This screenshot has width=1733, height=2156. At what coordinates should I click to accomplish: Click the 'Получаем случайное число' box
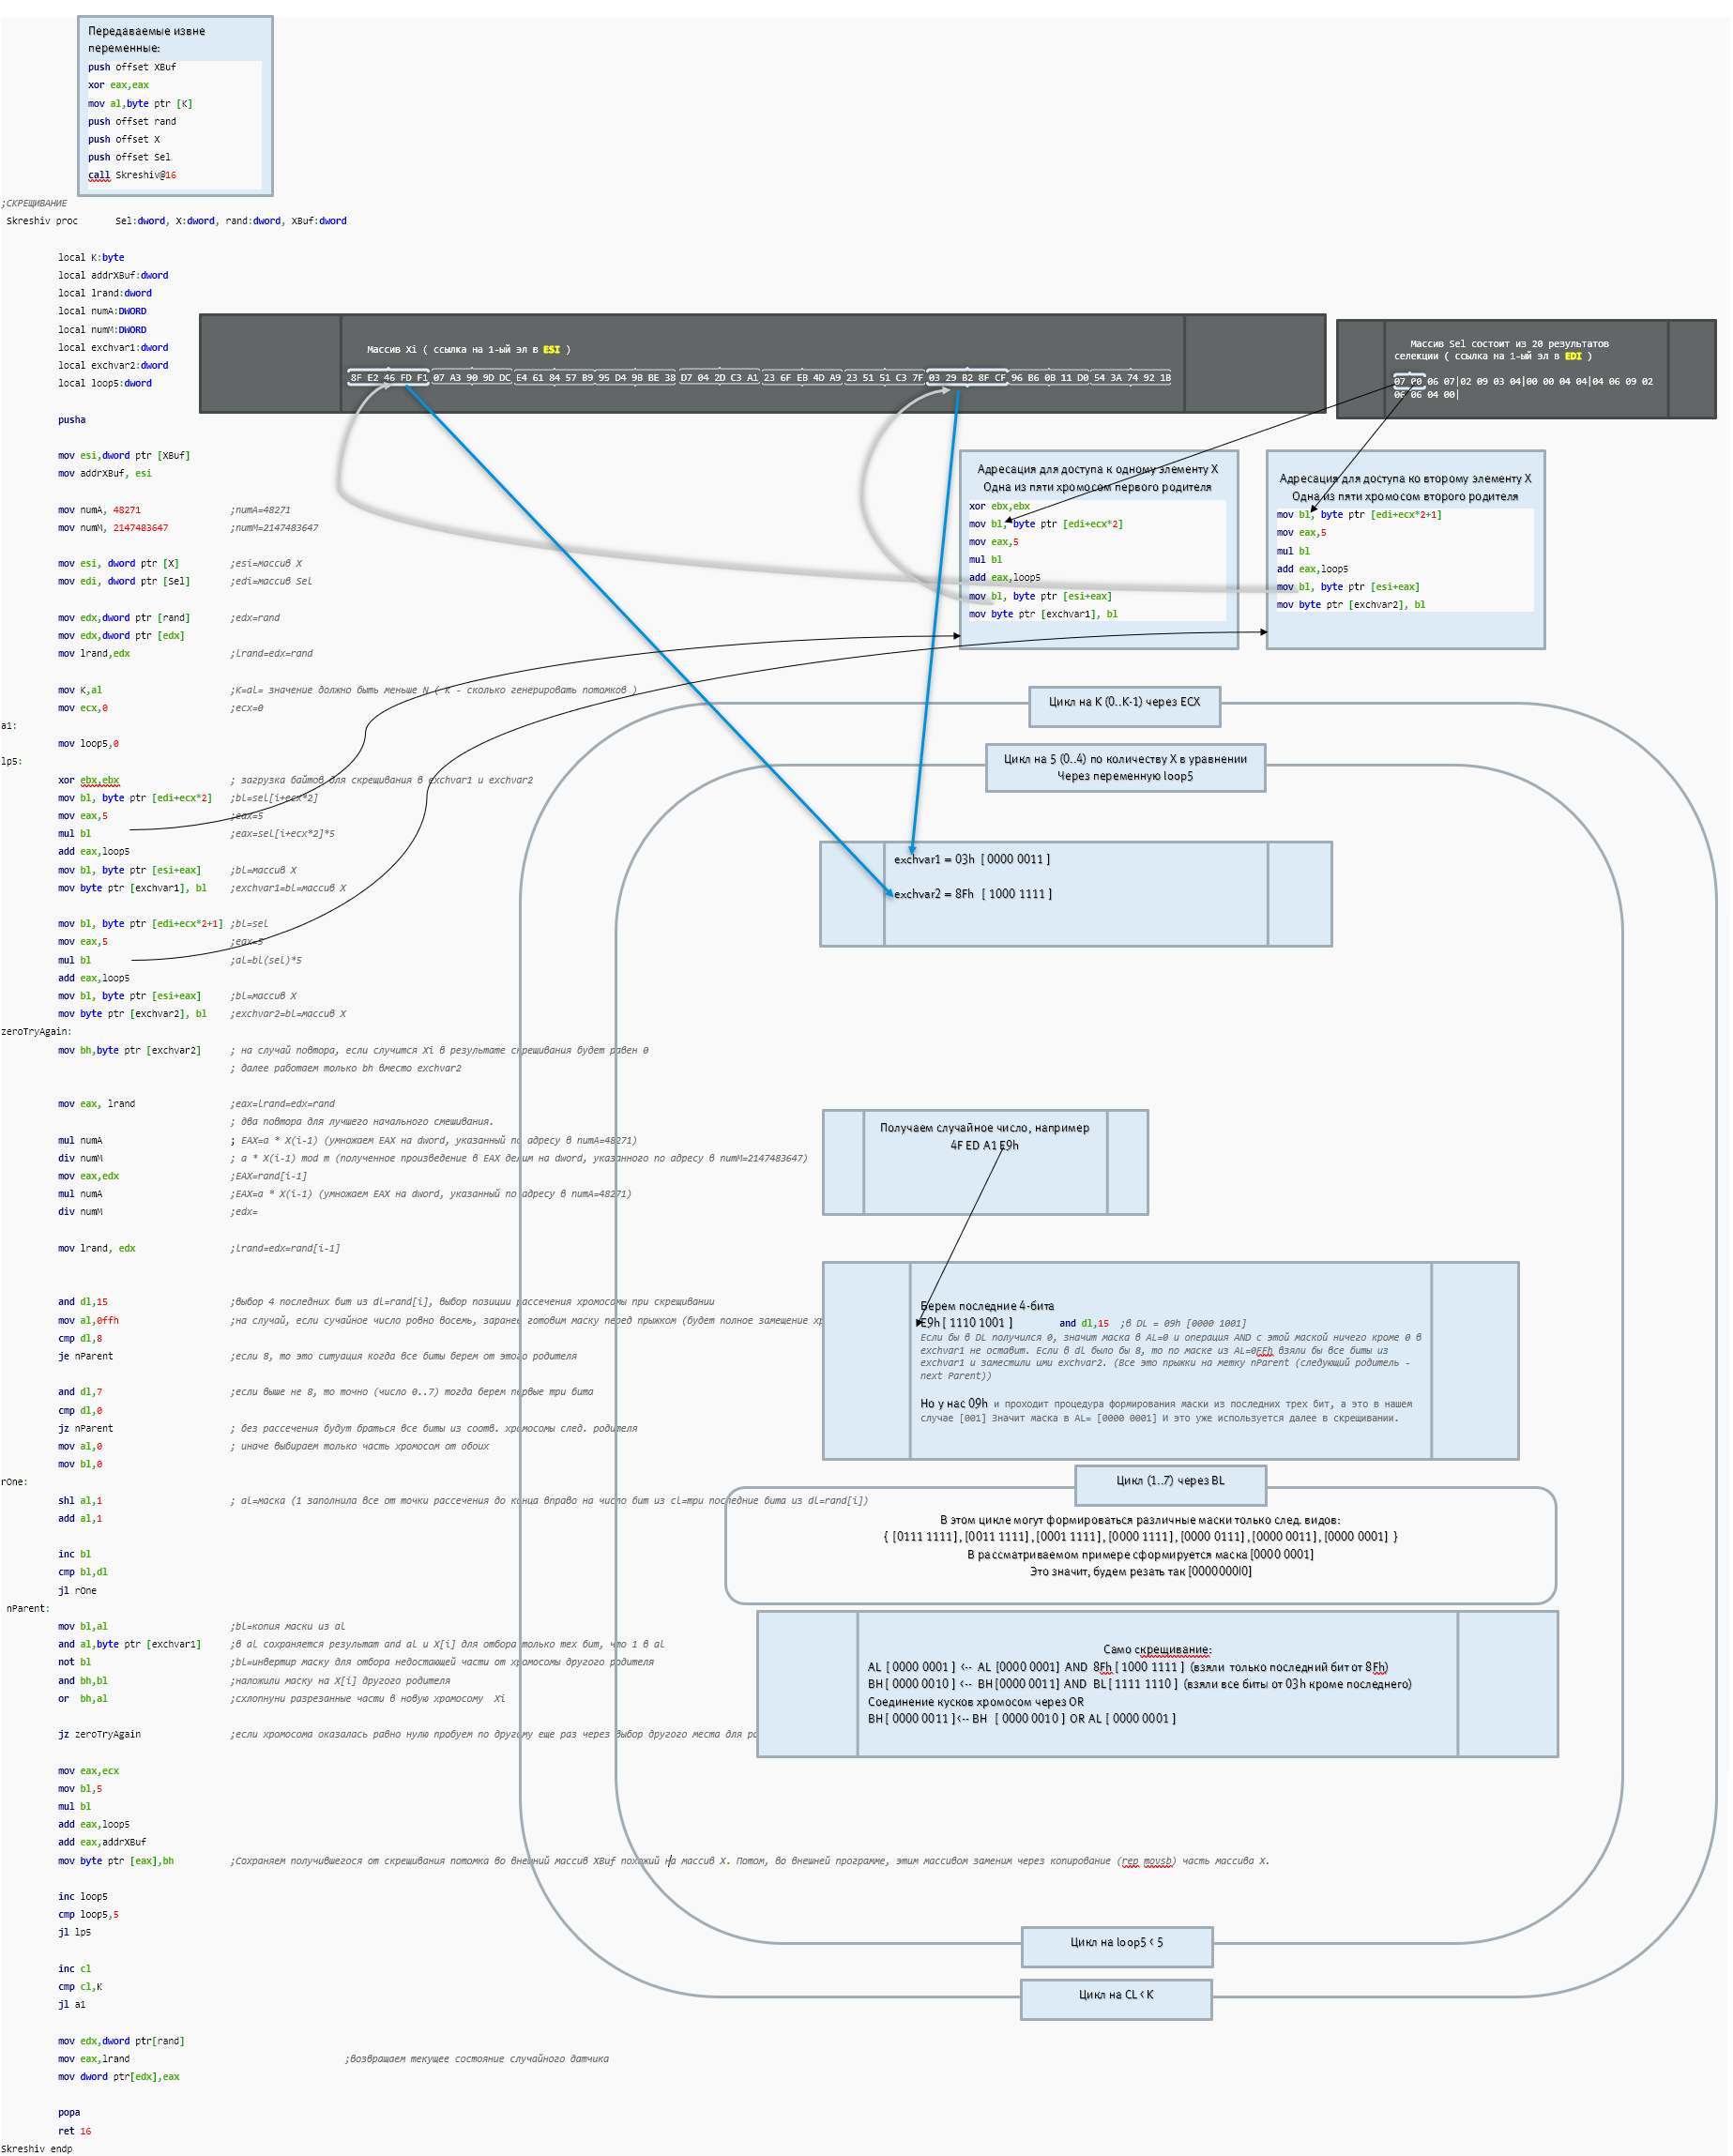(x=985, y=1162)
